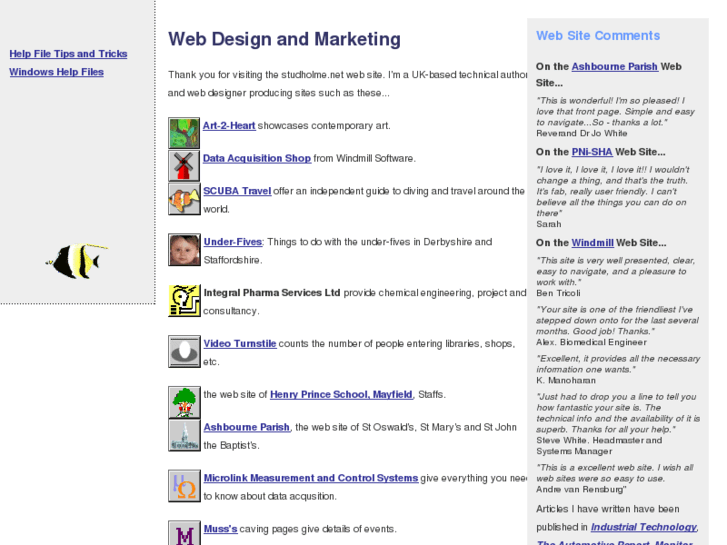The height and width of the screenshot is (545, 727).
Task: Open Windows Help Files link
Action: click(x=56, y=72)
